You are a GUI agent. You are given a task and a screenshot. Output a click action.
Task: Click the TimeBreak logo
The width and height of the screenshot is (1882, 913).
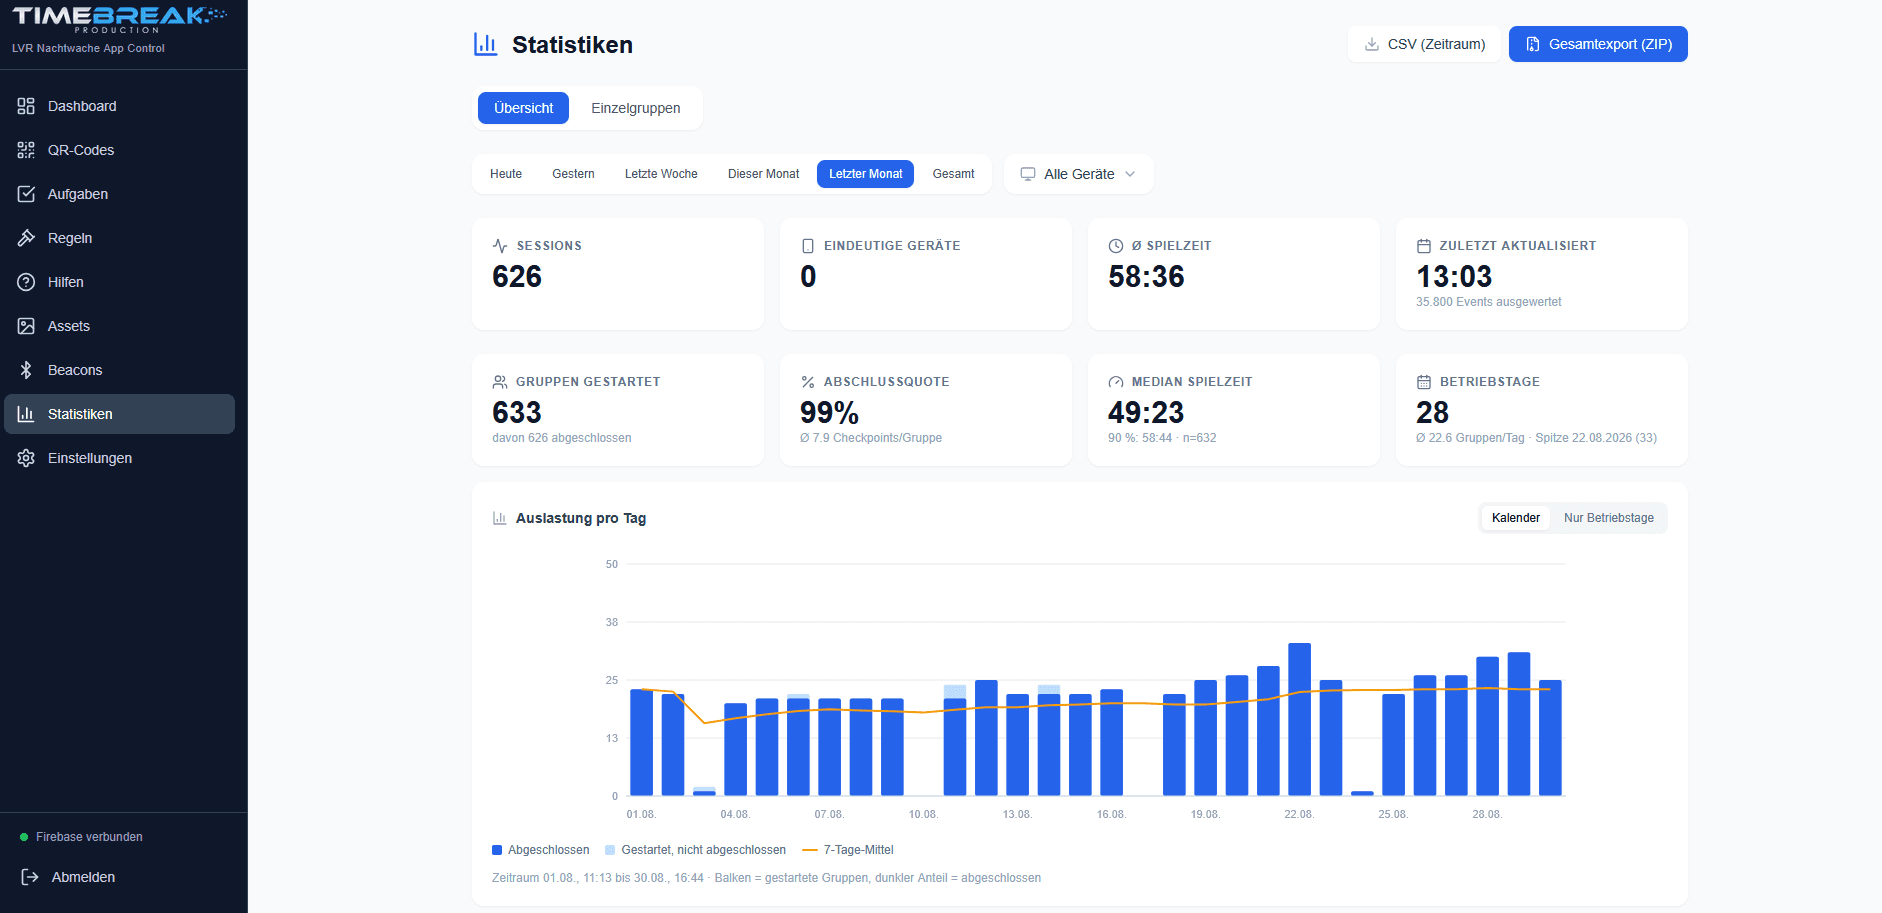119,19
